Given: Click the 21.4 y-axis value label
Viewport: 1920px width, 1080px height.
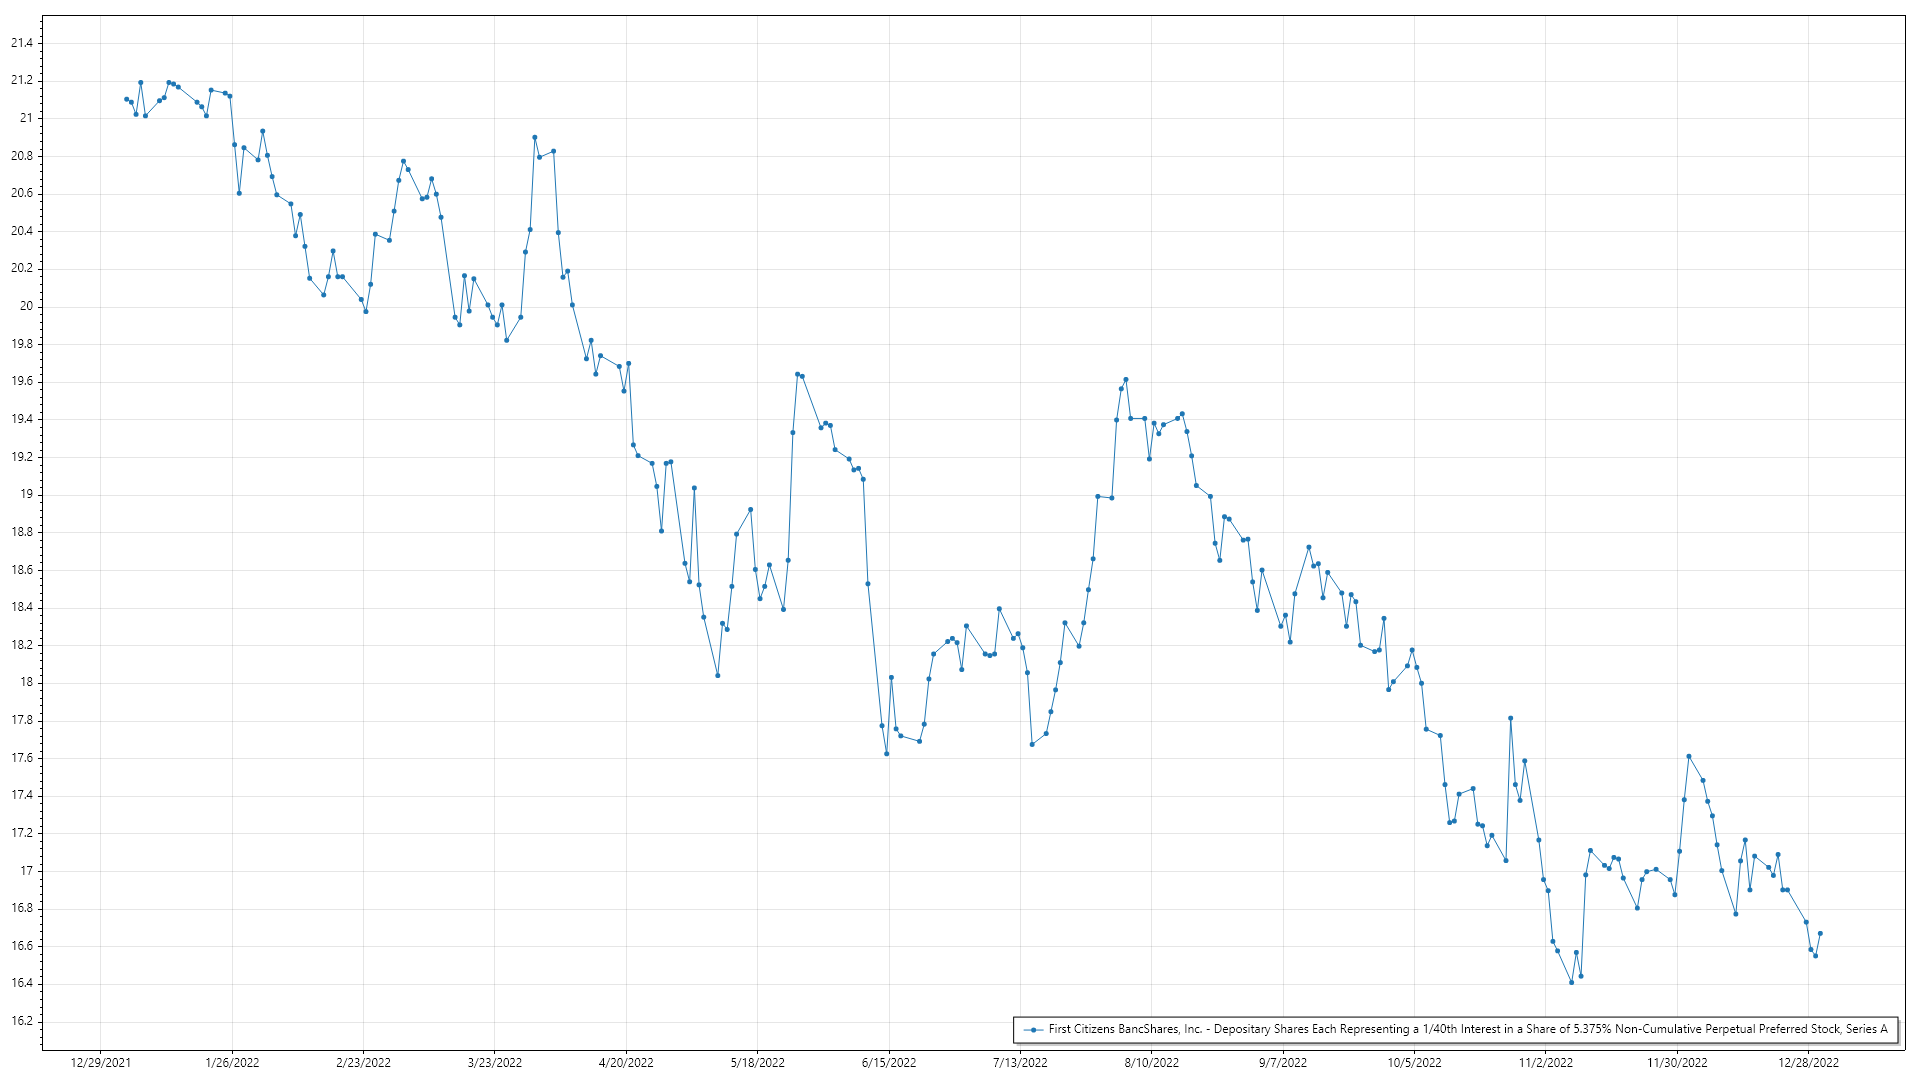Looking at the screenshot, I should point(22,43).
